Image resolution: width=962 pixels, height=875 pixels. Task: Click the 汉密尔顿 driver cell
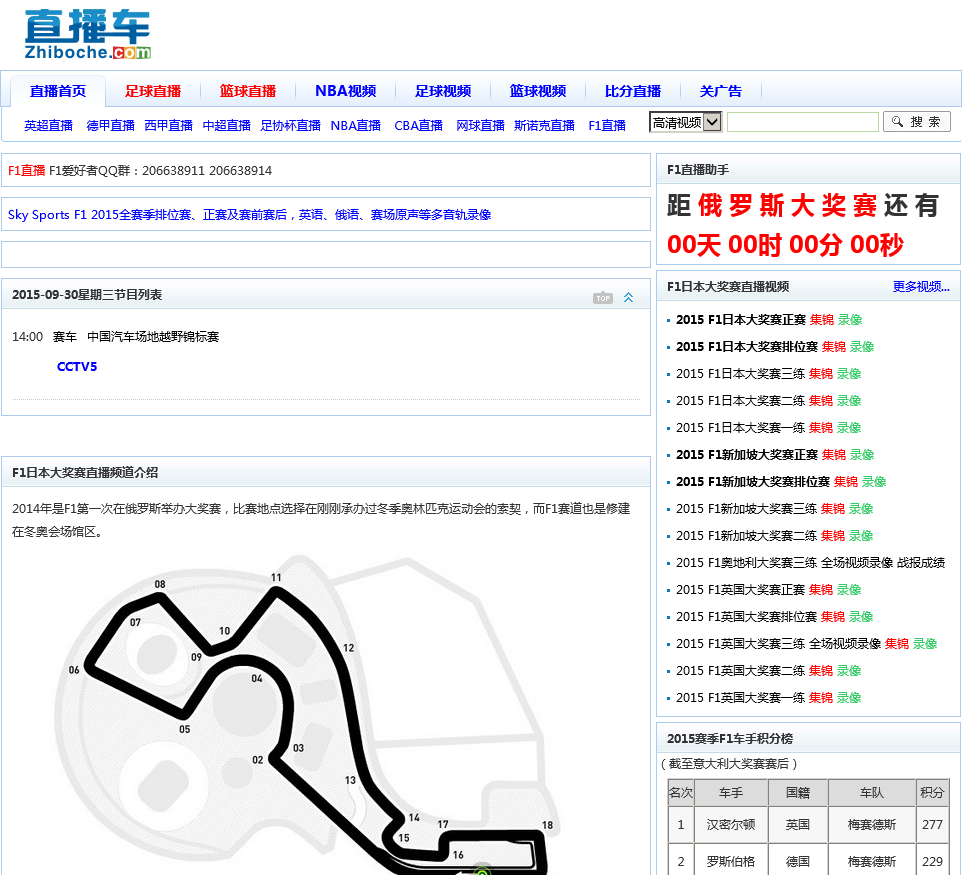(x=731, y=825)
